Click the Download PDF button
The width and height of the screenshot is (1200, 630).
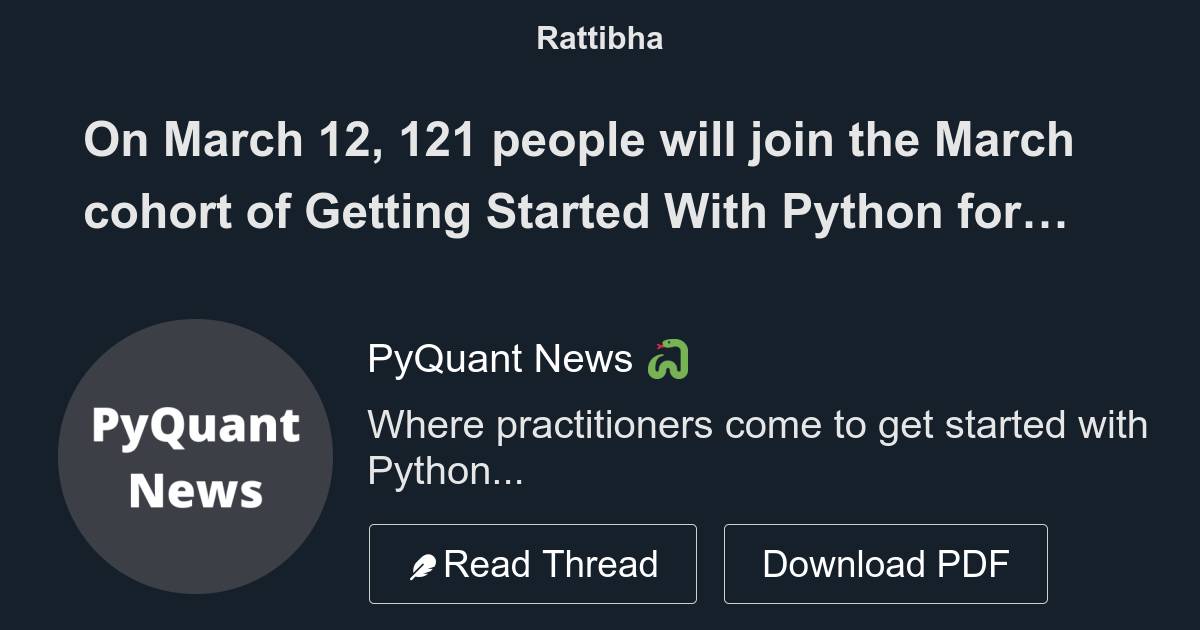point(887,563)
